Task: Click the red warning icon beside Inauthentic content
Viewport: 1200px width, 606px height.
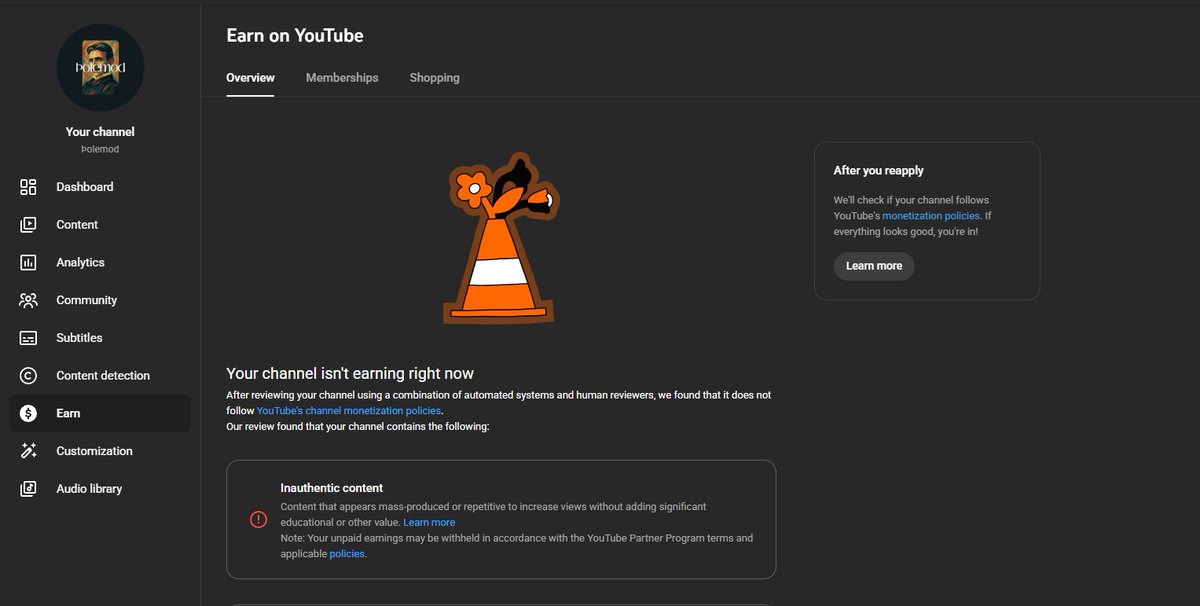Action: (x=258, y=519)
